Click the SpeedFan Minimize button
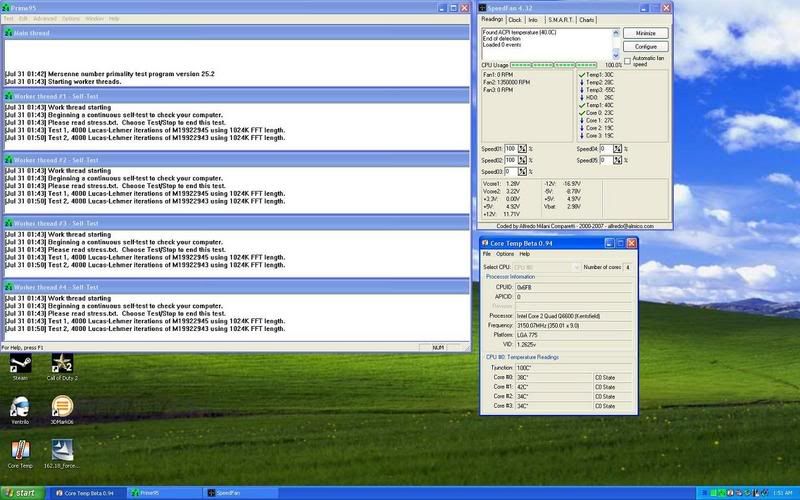Screen dimensions: 800x500 click(x=645, y=33)
